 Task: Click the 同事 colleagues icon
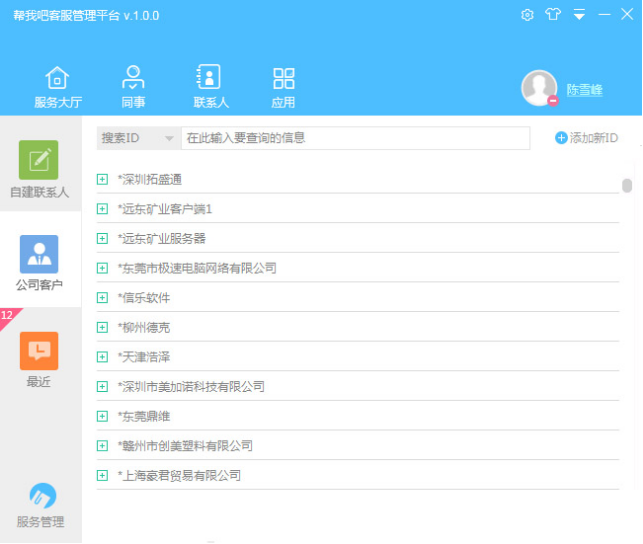[x=133, y=78]
